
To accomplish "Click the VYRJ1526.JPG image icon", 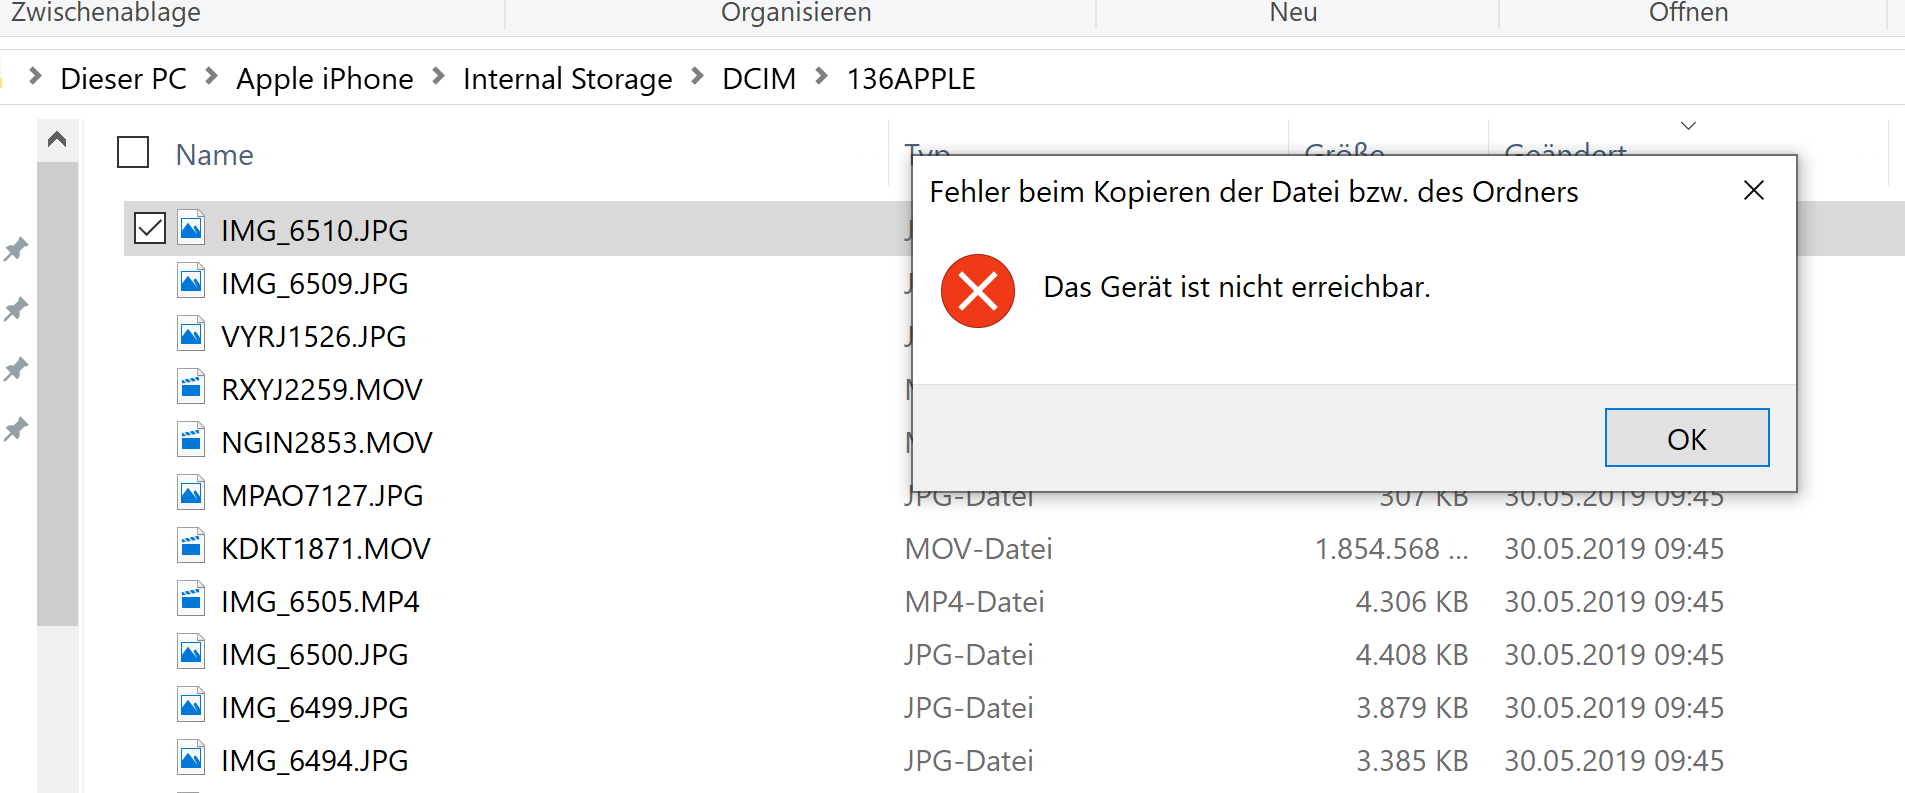I will (x=191, y=336).
